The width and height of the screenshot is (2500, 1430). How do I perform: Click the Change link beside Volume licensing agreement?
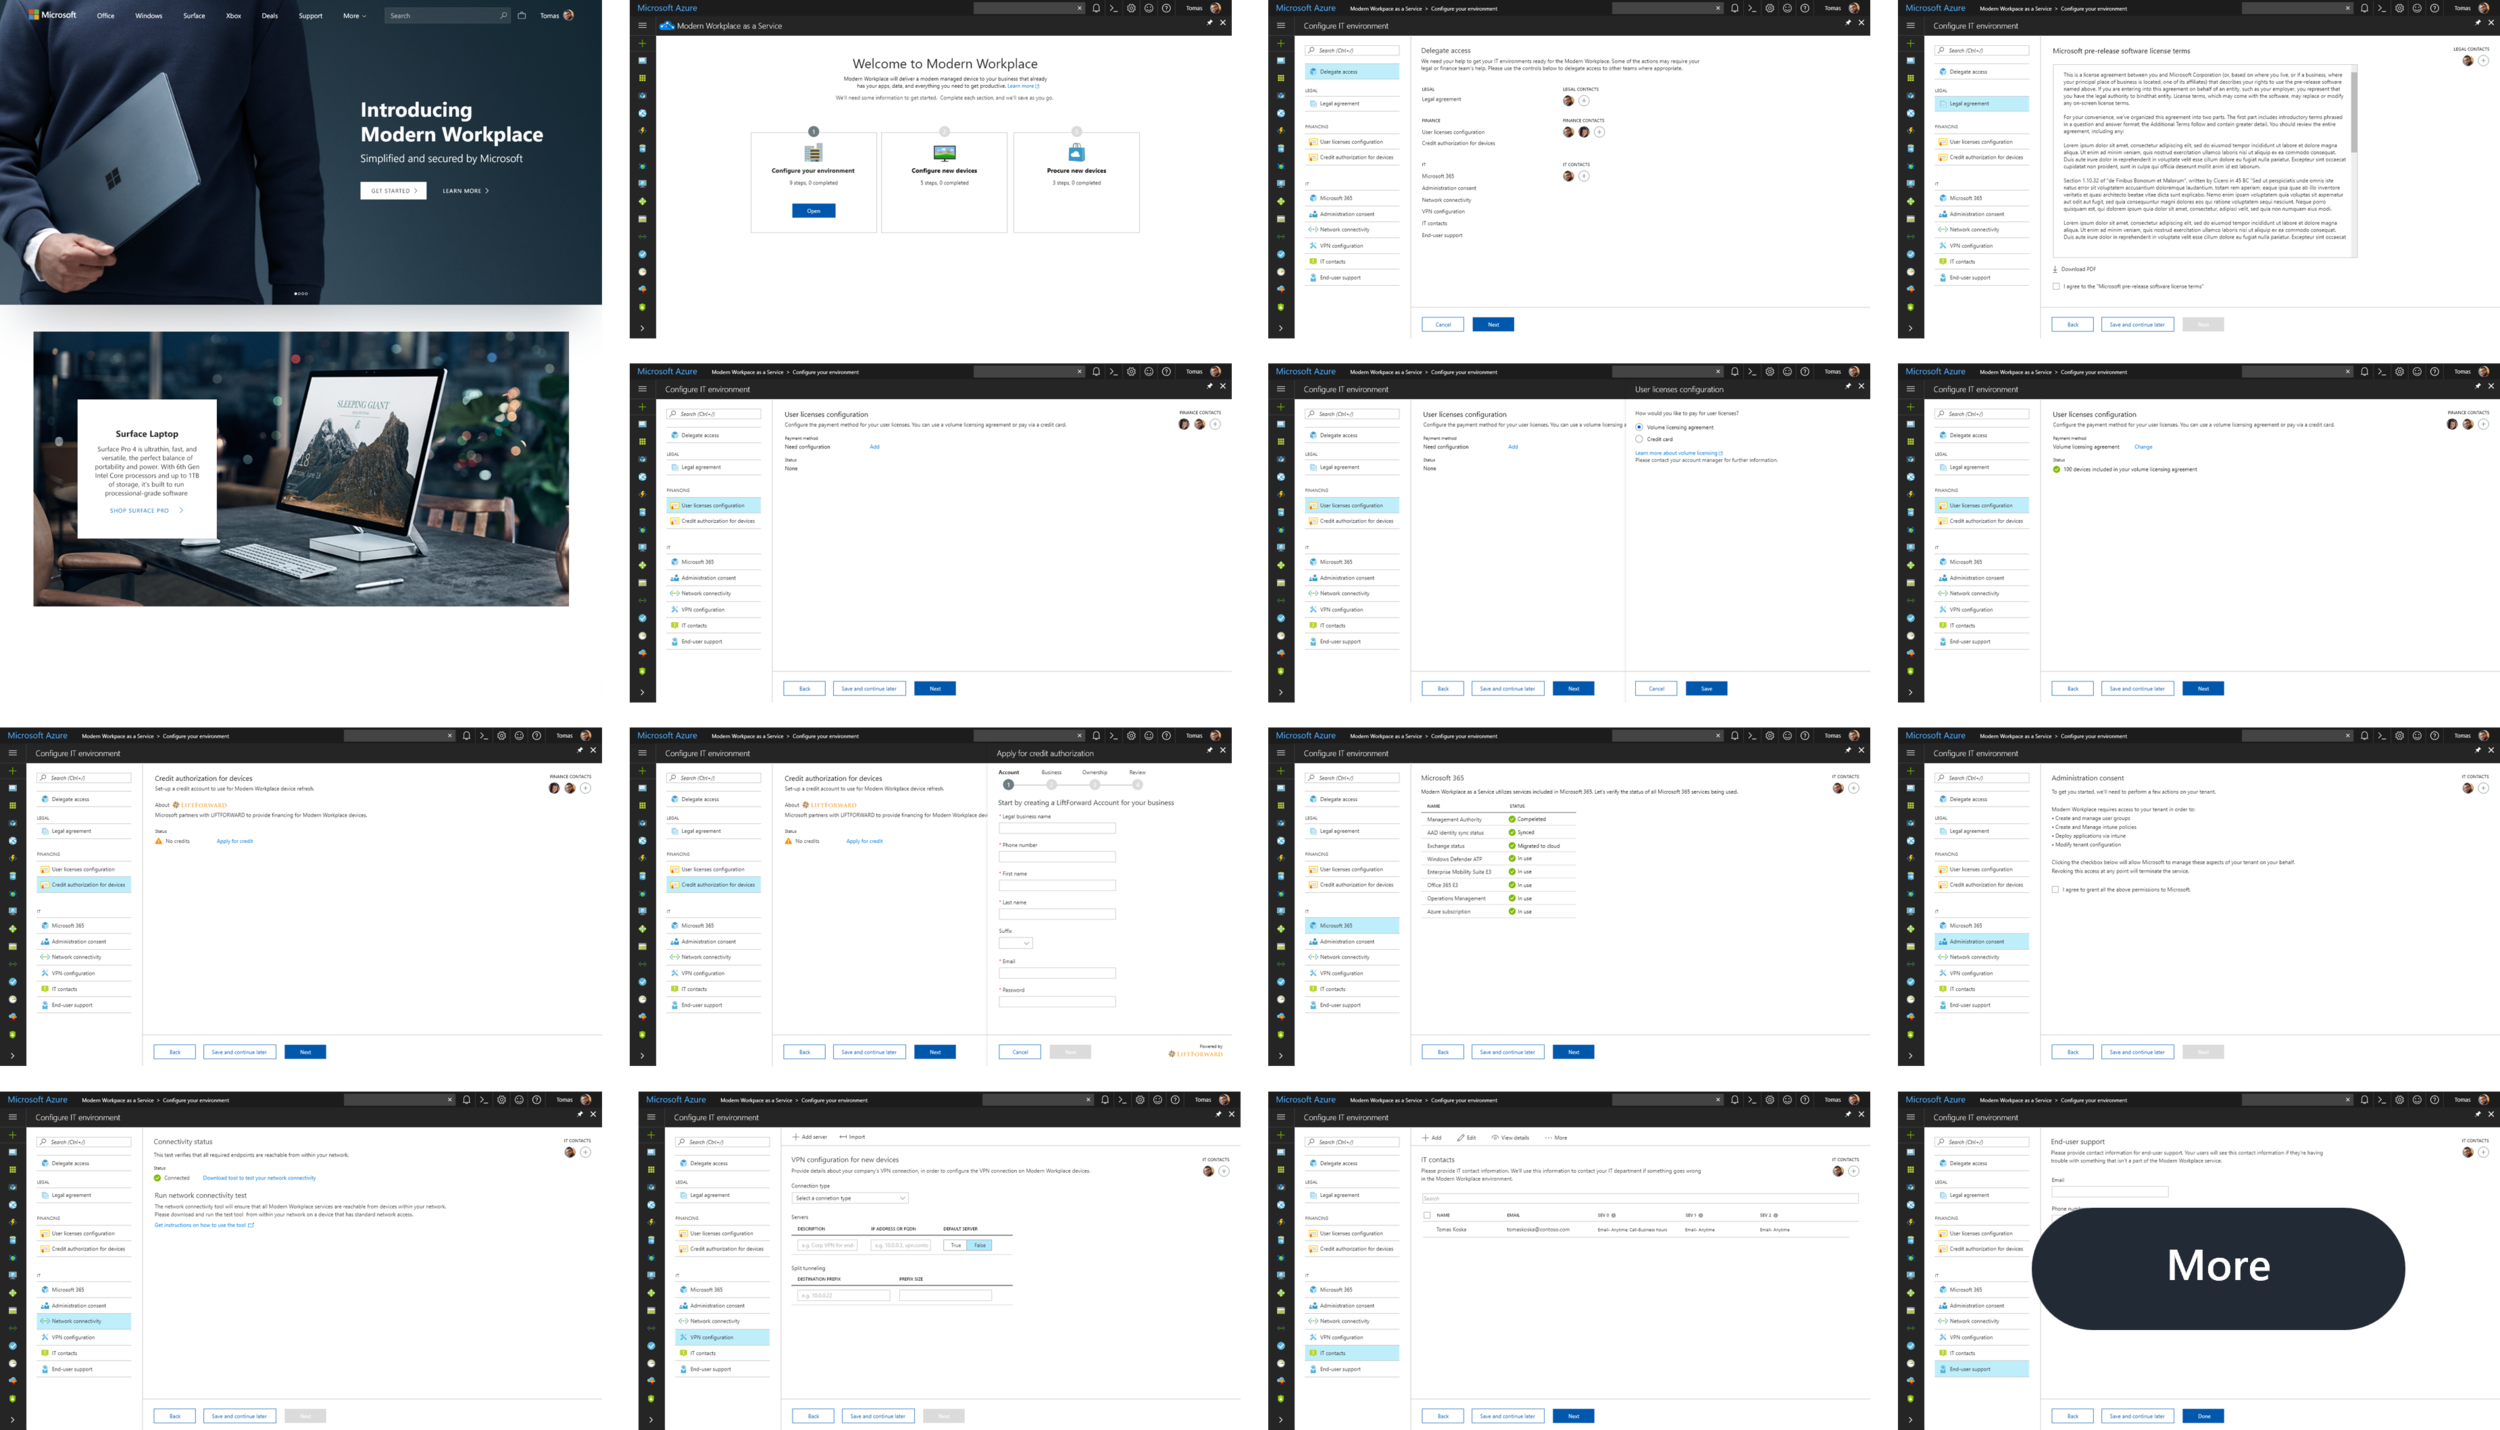(2143, 447)
